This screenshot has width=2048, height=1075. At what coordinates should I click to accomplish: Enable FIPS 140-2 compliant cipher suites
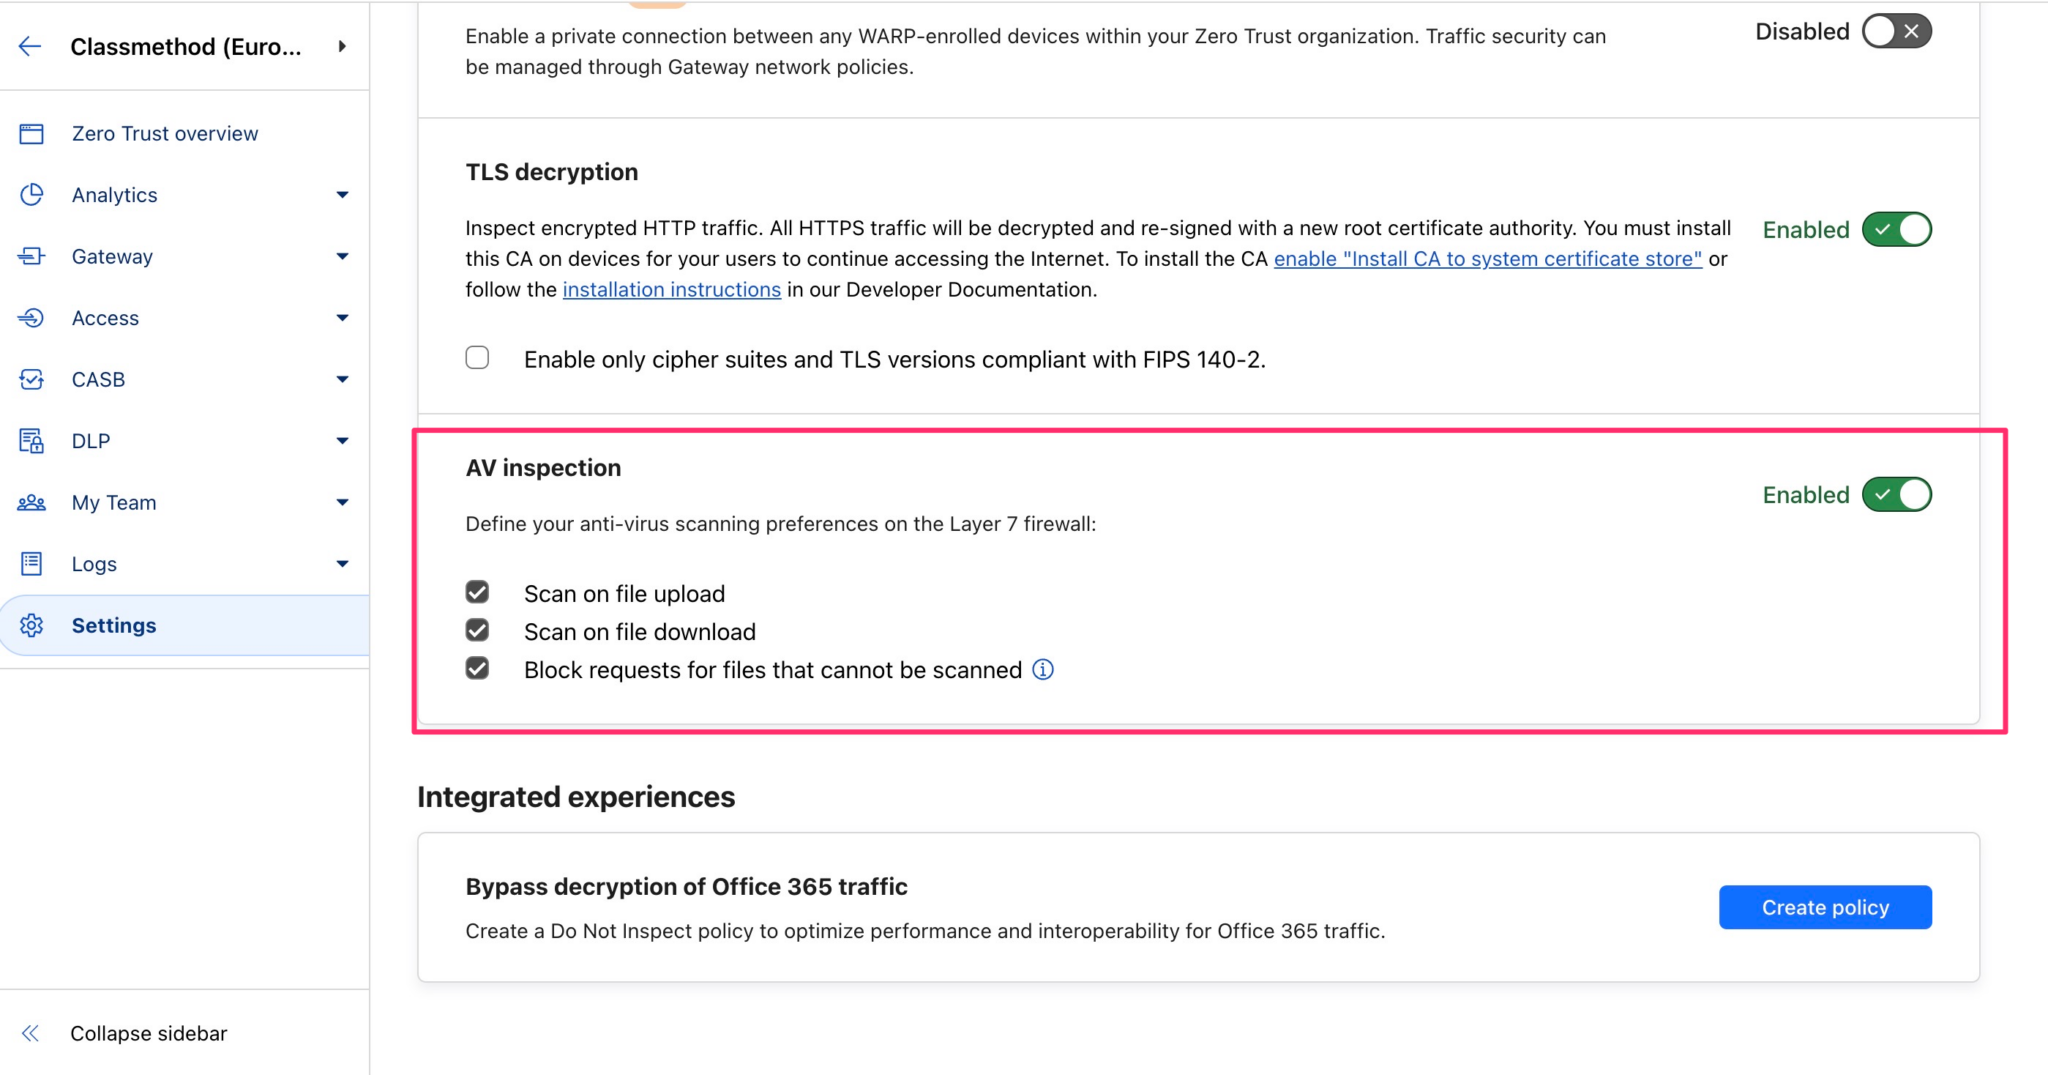tap(477, 357)
